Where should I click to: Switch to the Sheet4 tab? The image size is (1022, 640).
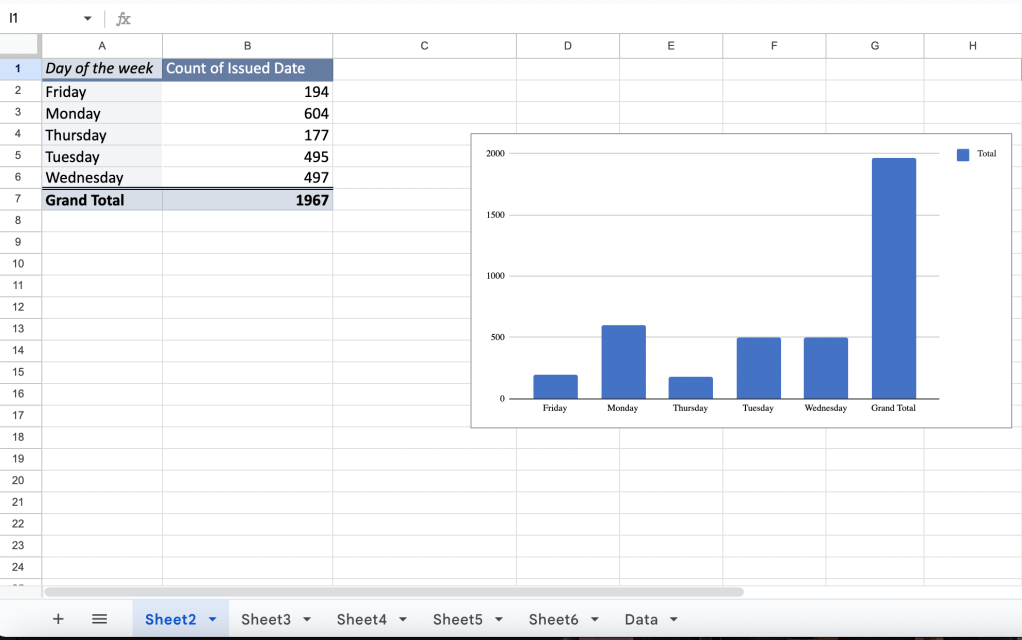coord(361,619)
